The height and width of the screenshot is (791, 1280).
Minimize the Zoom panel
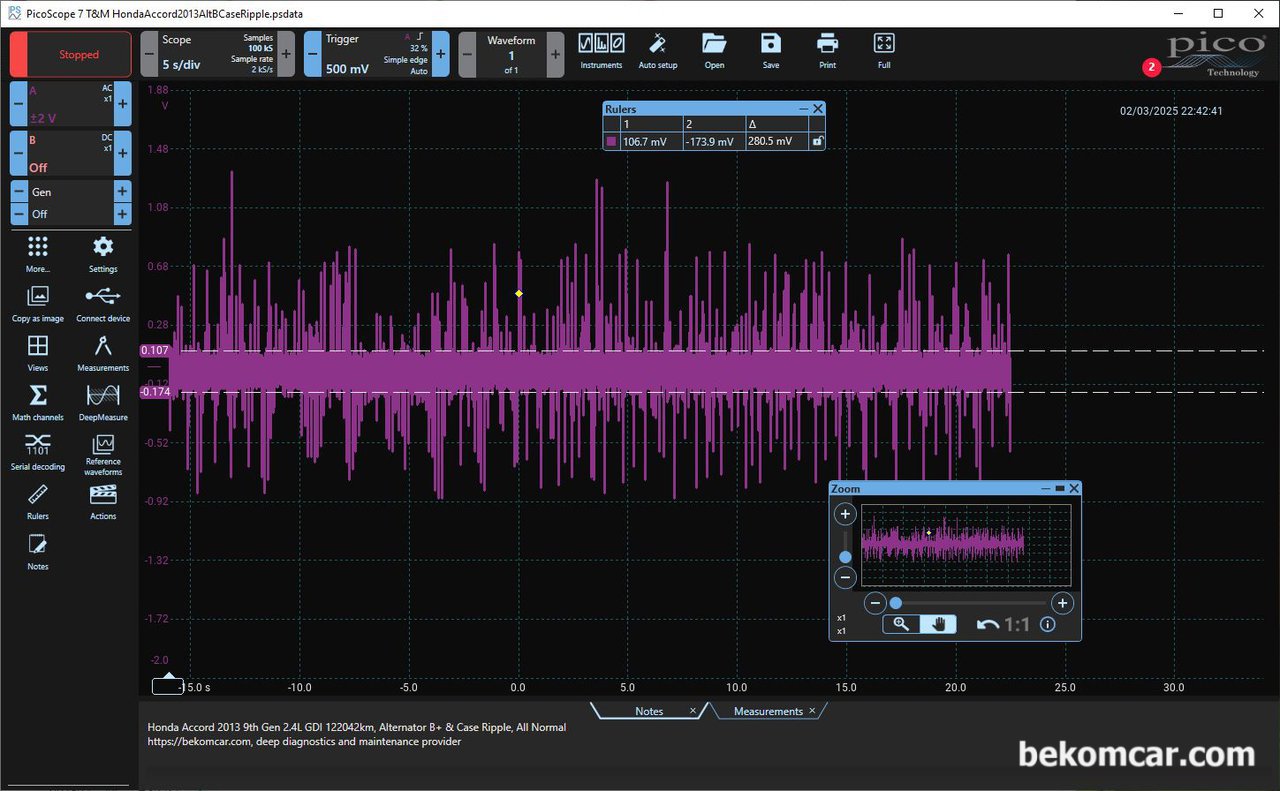(x=1046, y=488)
